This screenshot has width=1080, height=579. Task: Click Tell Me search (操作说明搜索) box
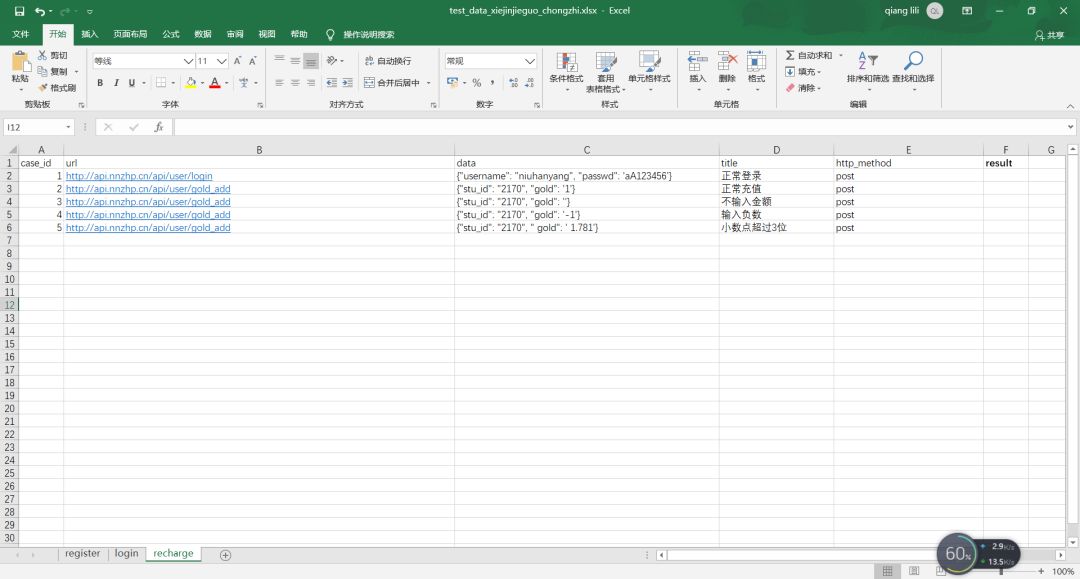coord(369,34)
